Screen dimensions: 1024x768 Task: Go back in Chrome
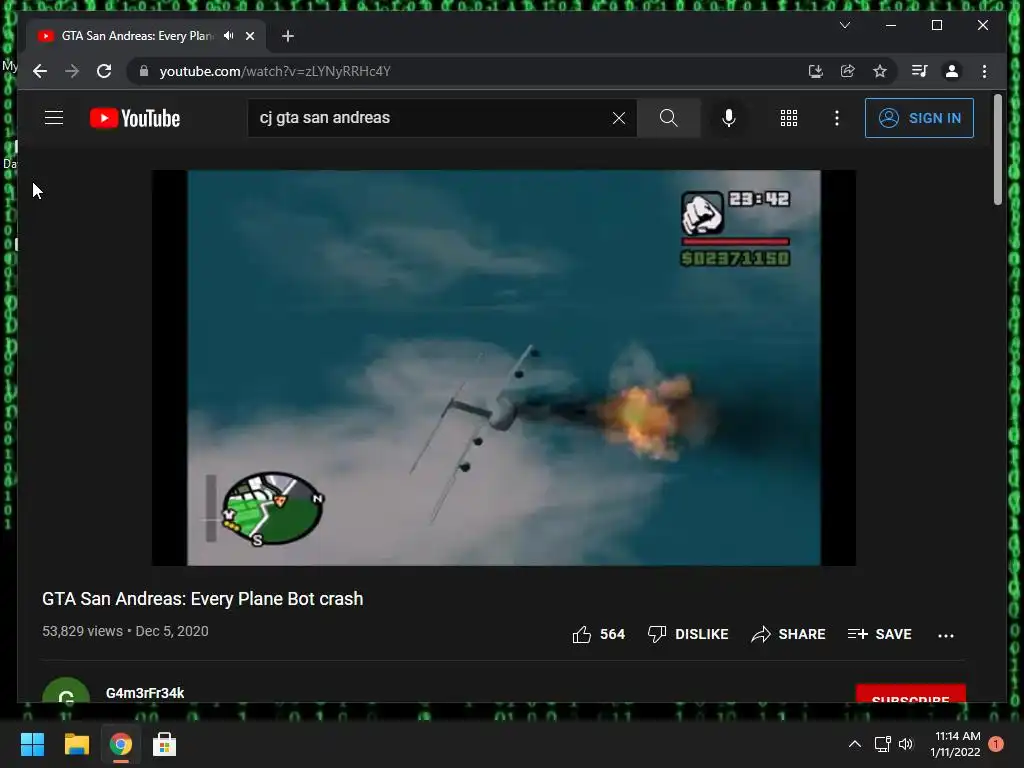coord(40,71)
